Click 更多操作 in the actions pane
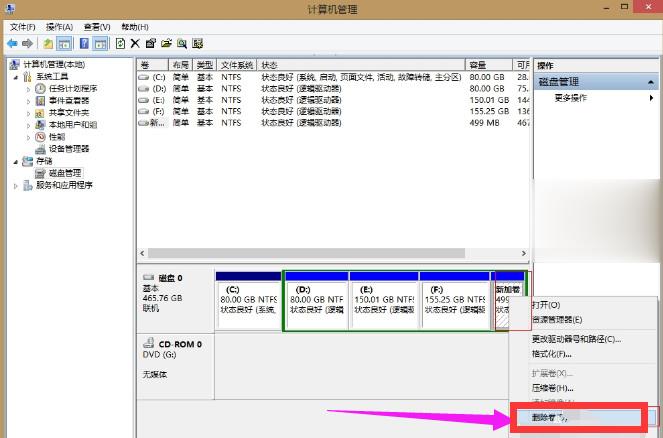Viewport: 663px width, 438px height. (x=571, y=98)
